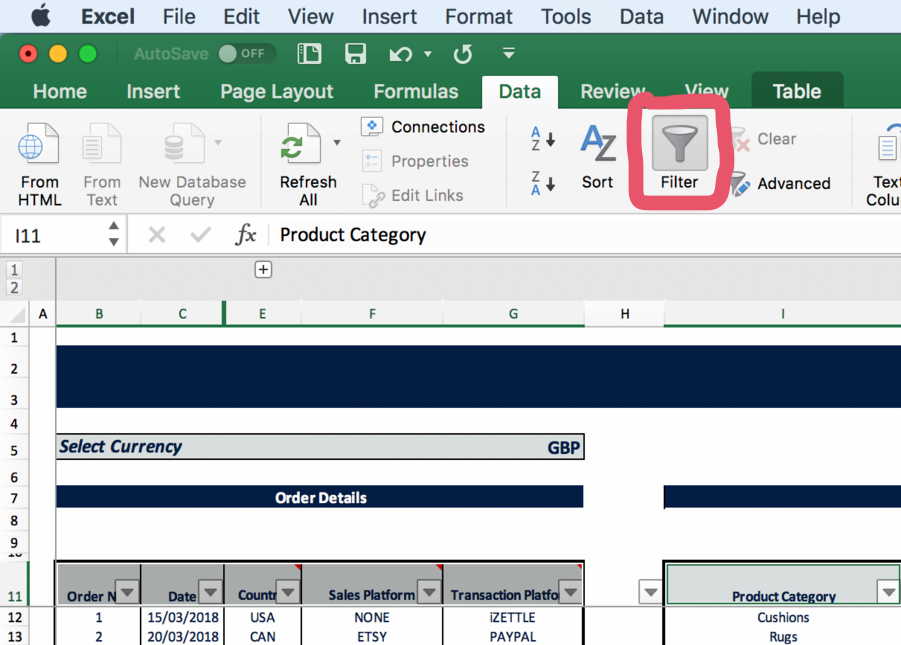Open the Transaction Platform filter dropdown
901x645 pixels.
[x=571, y=592]
